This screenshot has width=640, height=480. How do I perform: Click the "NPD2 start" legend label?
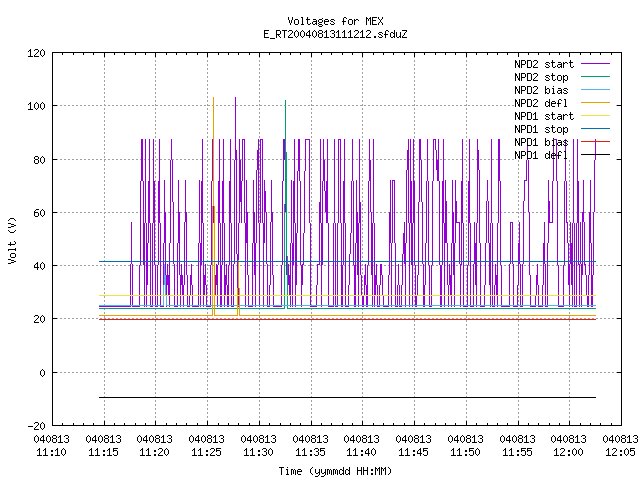[x=544, y=64]
